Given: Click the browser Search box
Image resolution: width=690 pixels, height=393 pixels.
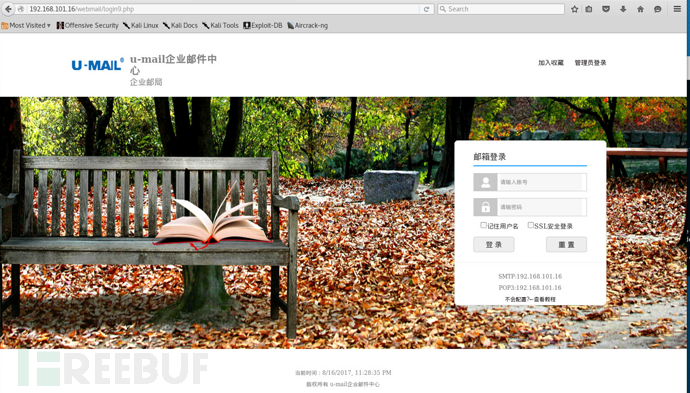Looking at the screenshot, I should coord(501,9).
